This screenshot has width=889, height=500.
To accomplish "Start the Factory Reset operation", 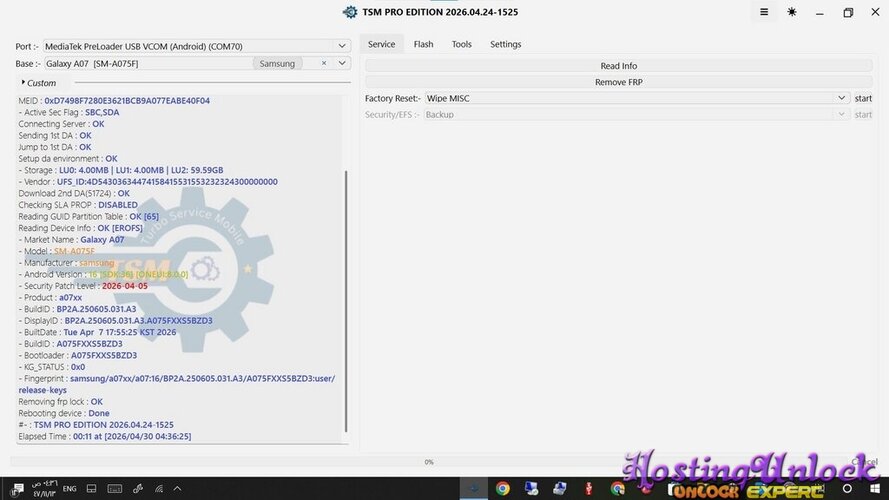I will [x=863, y=98].
